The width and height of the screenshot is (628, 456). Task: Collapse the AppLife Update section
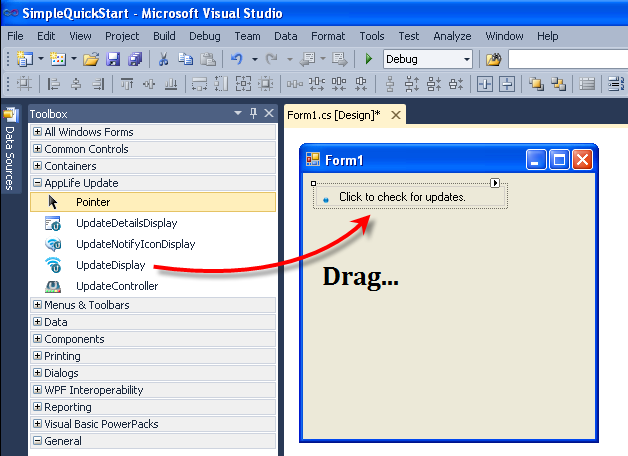37,183
